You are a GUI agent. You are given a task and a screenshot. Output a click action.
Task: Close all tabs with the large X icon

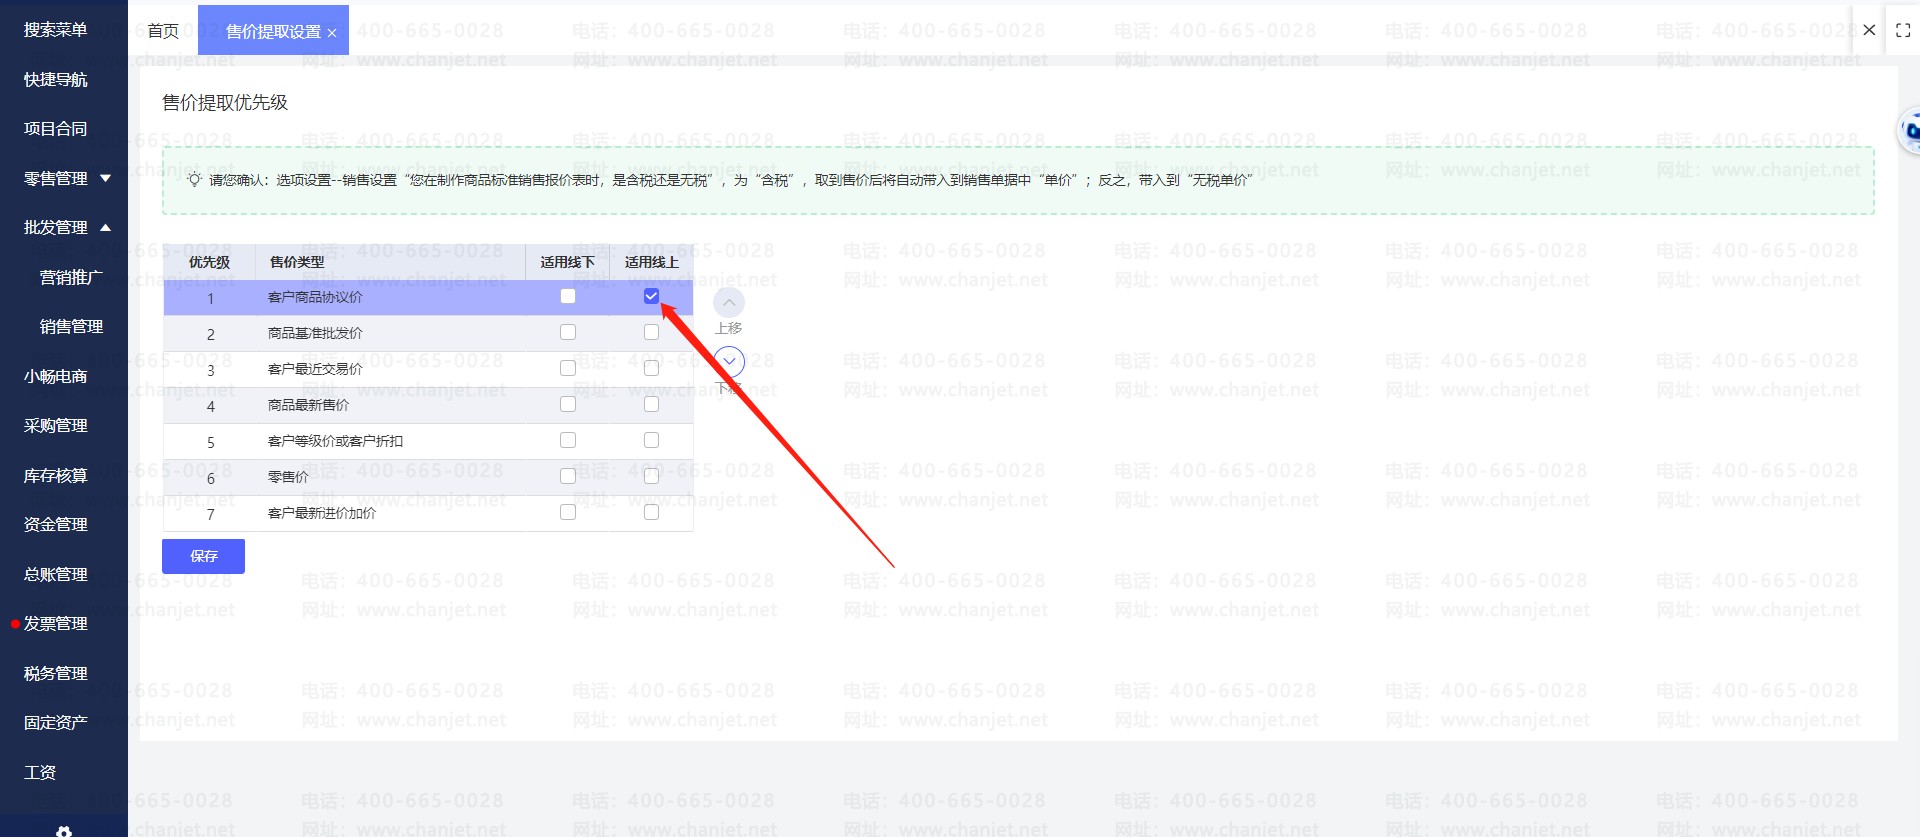point(1869,30)
